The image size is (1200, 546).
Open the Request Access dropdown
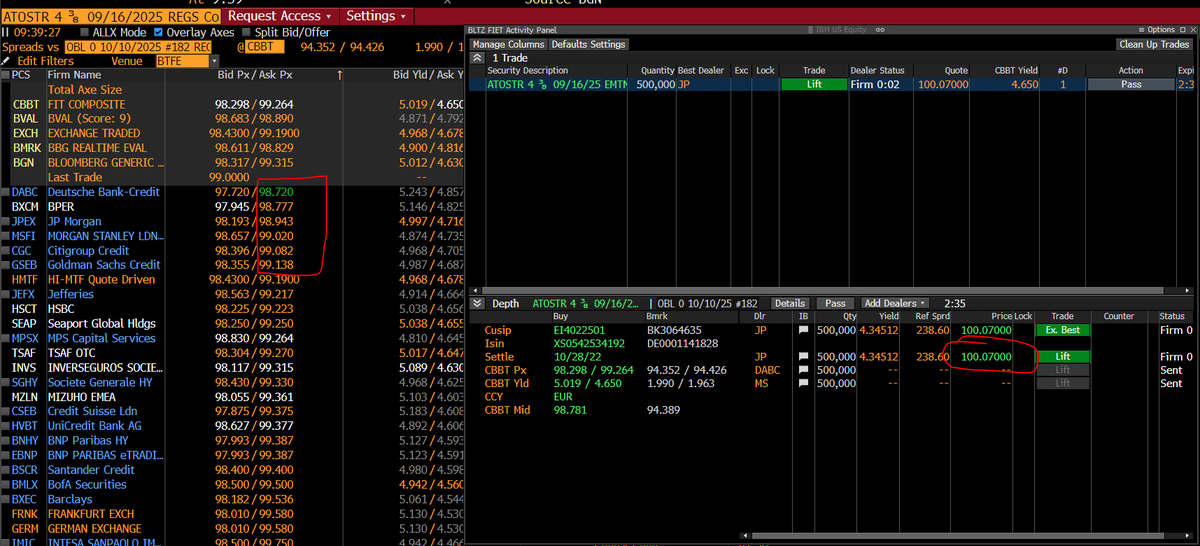[x=279, y=16]
